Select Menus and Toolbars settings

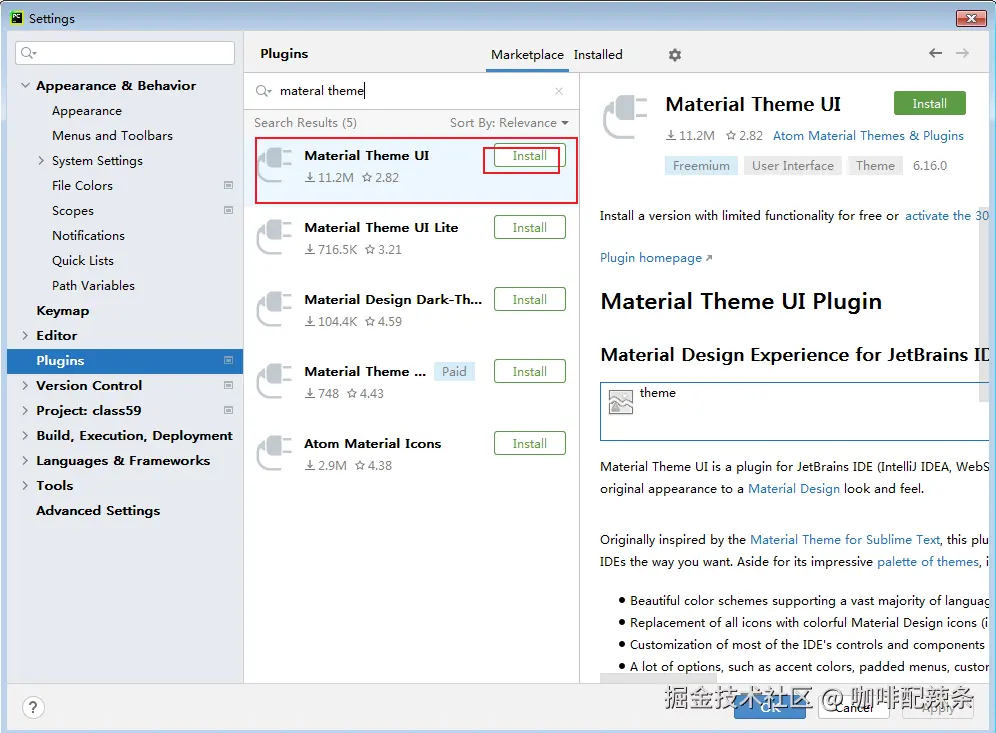[112, 135]
